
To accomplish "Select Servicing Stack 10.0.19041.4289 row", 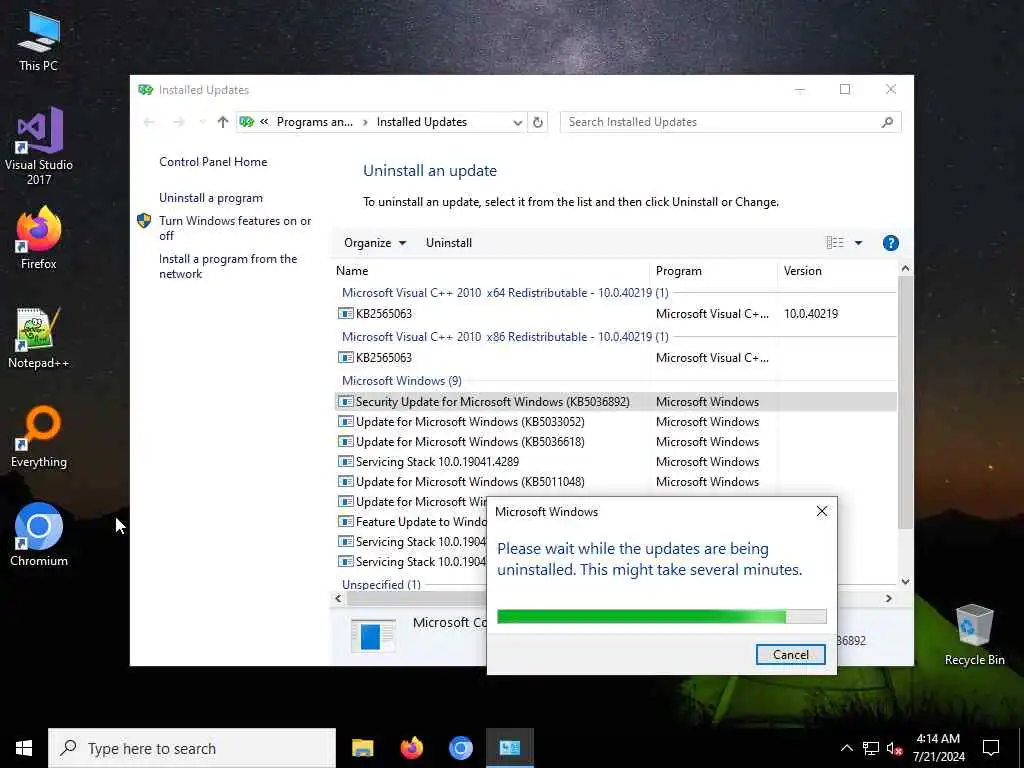I will (x=615, y=462).
